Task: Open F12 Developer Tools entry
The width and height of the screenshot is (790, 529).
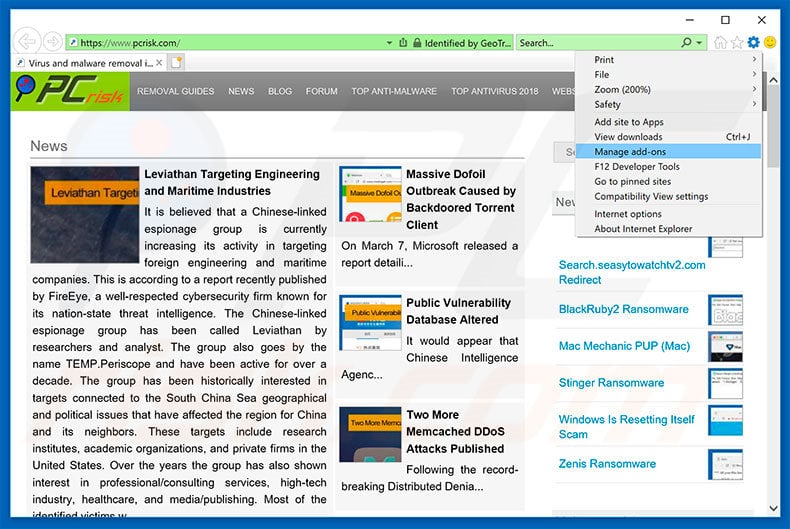Action: click(669, 166)
